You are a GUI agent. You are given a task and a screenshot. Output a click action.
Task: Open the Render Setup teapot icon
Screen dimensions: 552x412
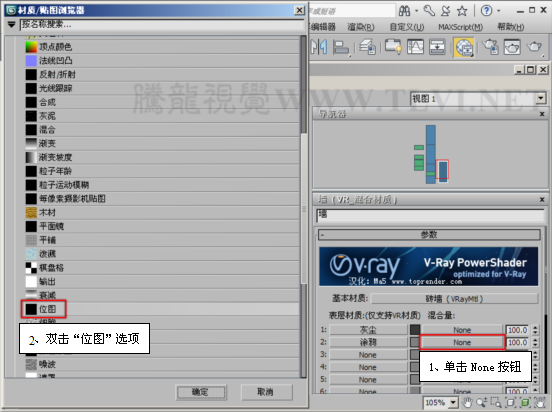click(490, 47)
